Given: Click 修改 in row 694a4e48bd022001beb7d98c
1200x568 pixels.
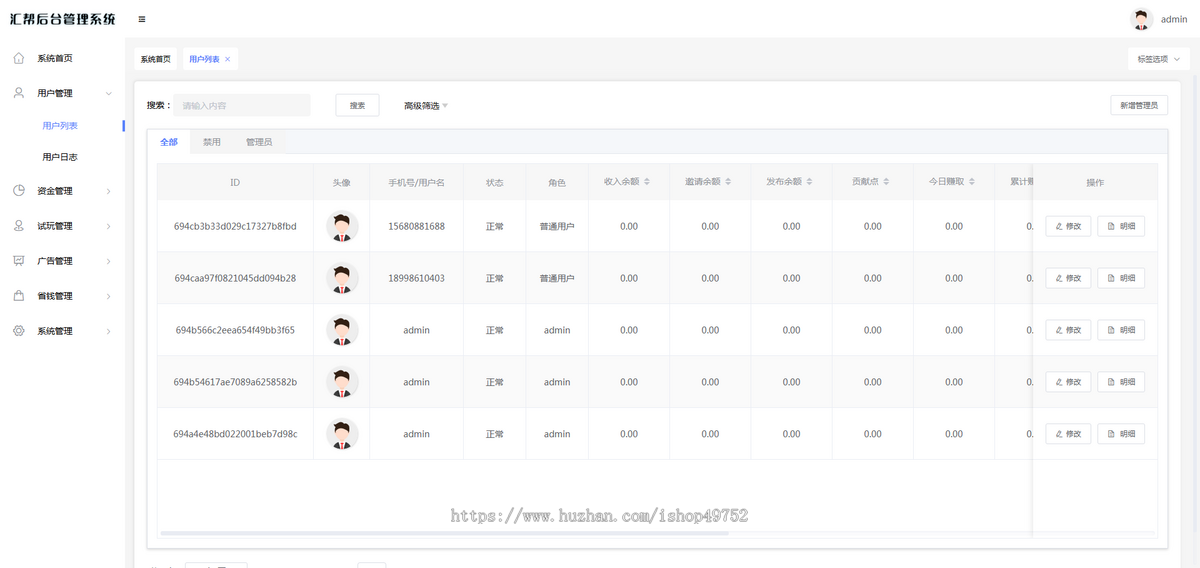Looking at the screenshot, I should 1068,434.
